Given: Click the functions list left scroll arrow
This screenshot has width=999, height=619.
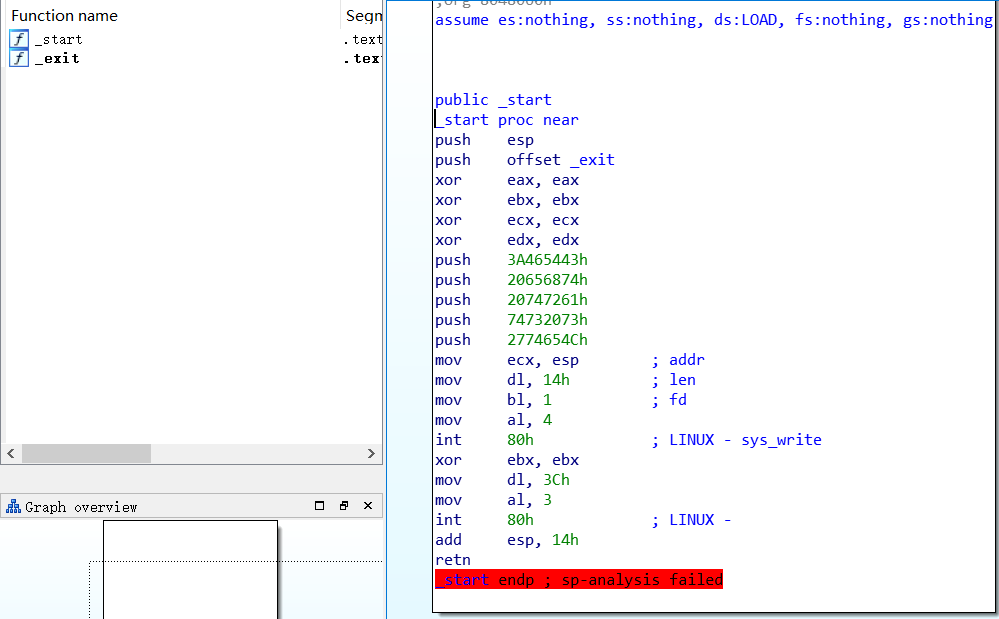Looking at the screenshot, I should tap(11, 453).
